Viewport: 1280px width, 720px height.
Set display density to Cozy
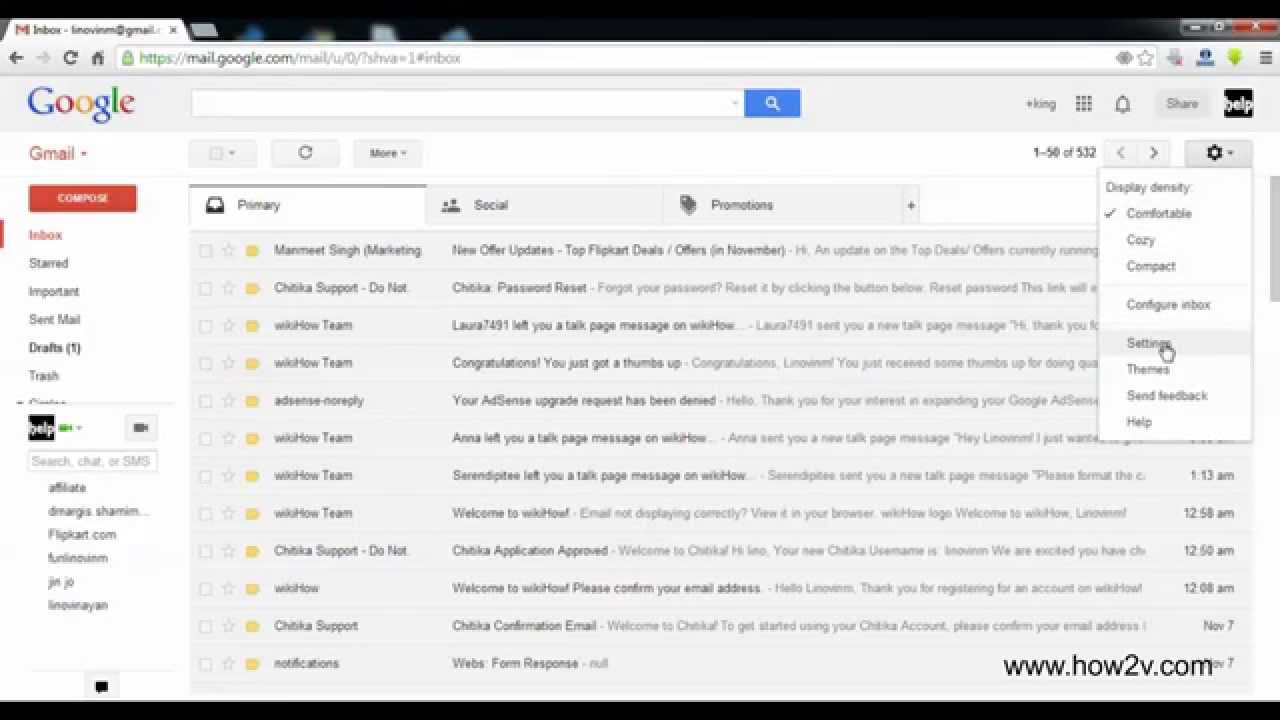[1174, 240]
